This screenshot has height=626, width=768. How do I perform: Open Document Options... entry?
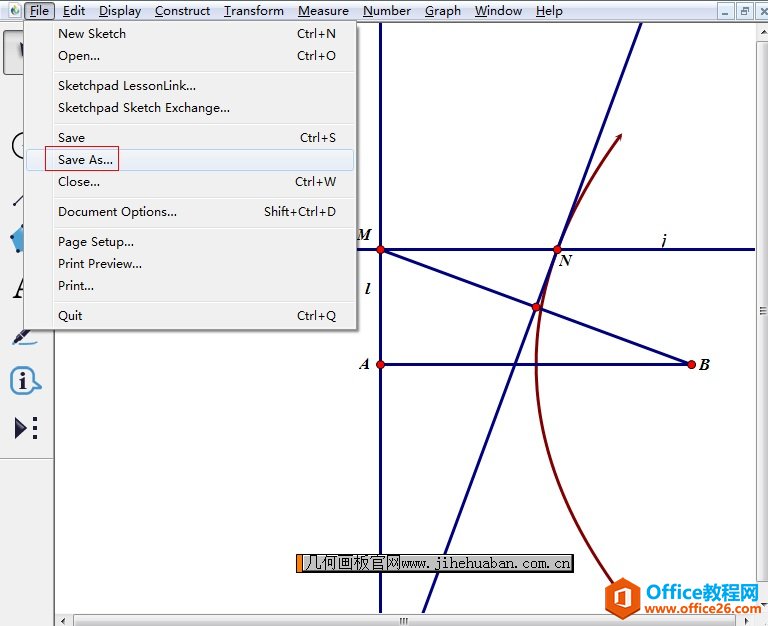[117, 212]
